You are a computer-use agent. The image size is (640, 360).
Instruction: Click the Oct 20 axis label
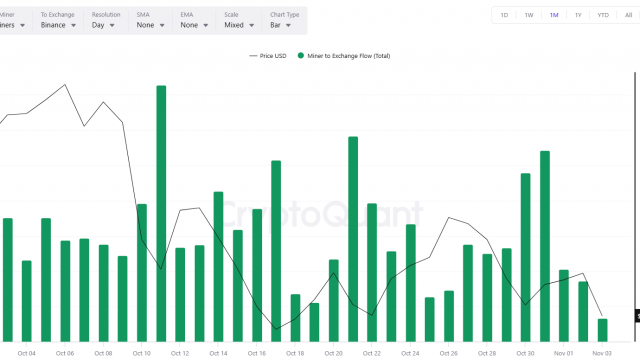333,353
